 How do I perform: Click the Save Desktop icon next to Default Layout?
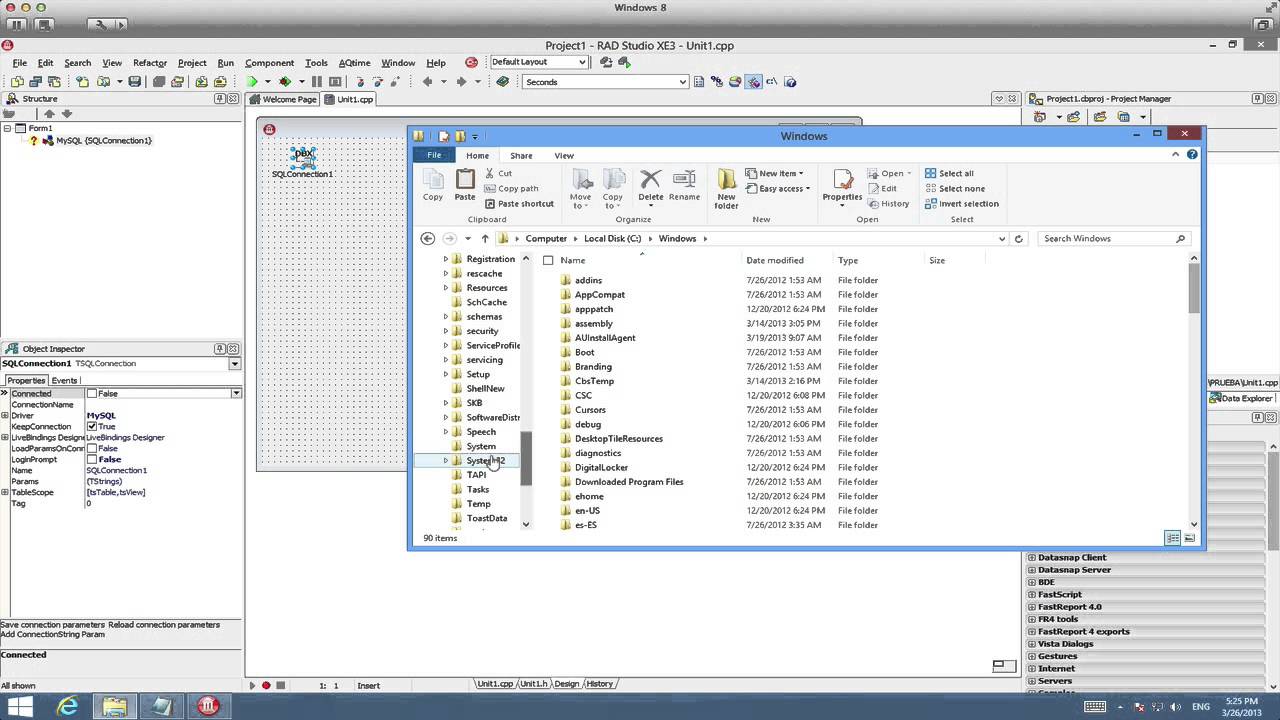tap(606, 62)
